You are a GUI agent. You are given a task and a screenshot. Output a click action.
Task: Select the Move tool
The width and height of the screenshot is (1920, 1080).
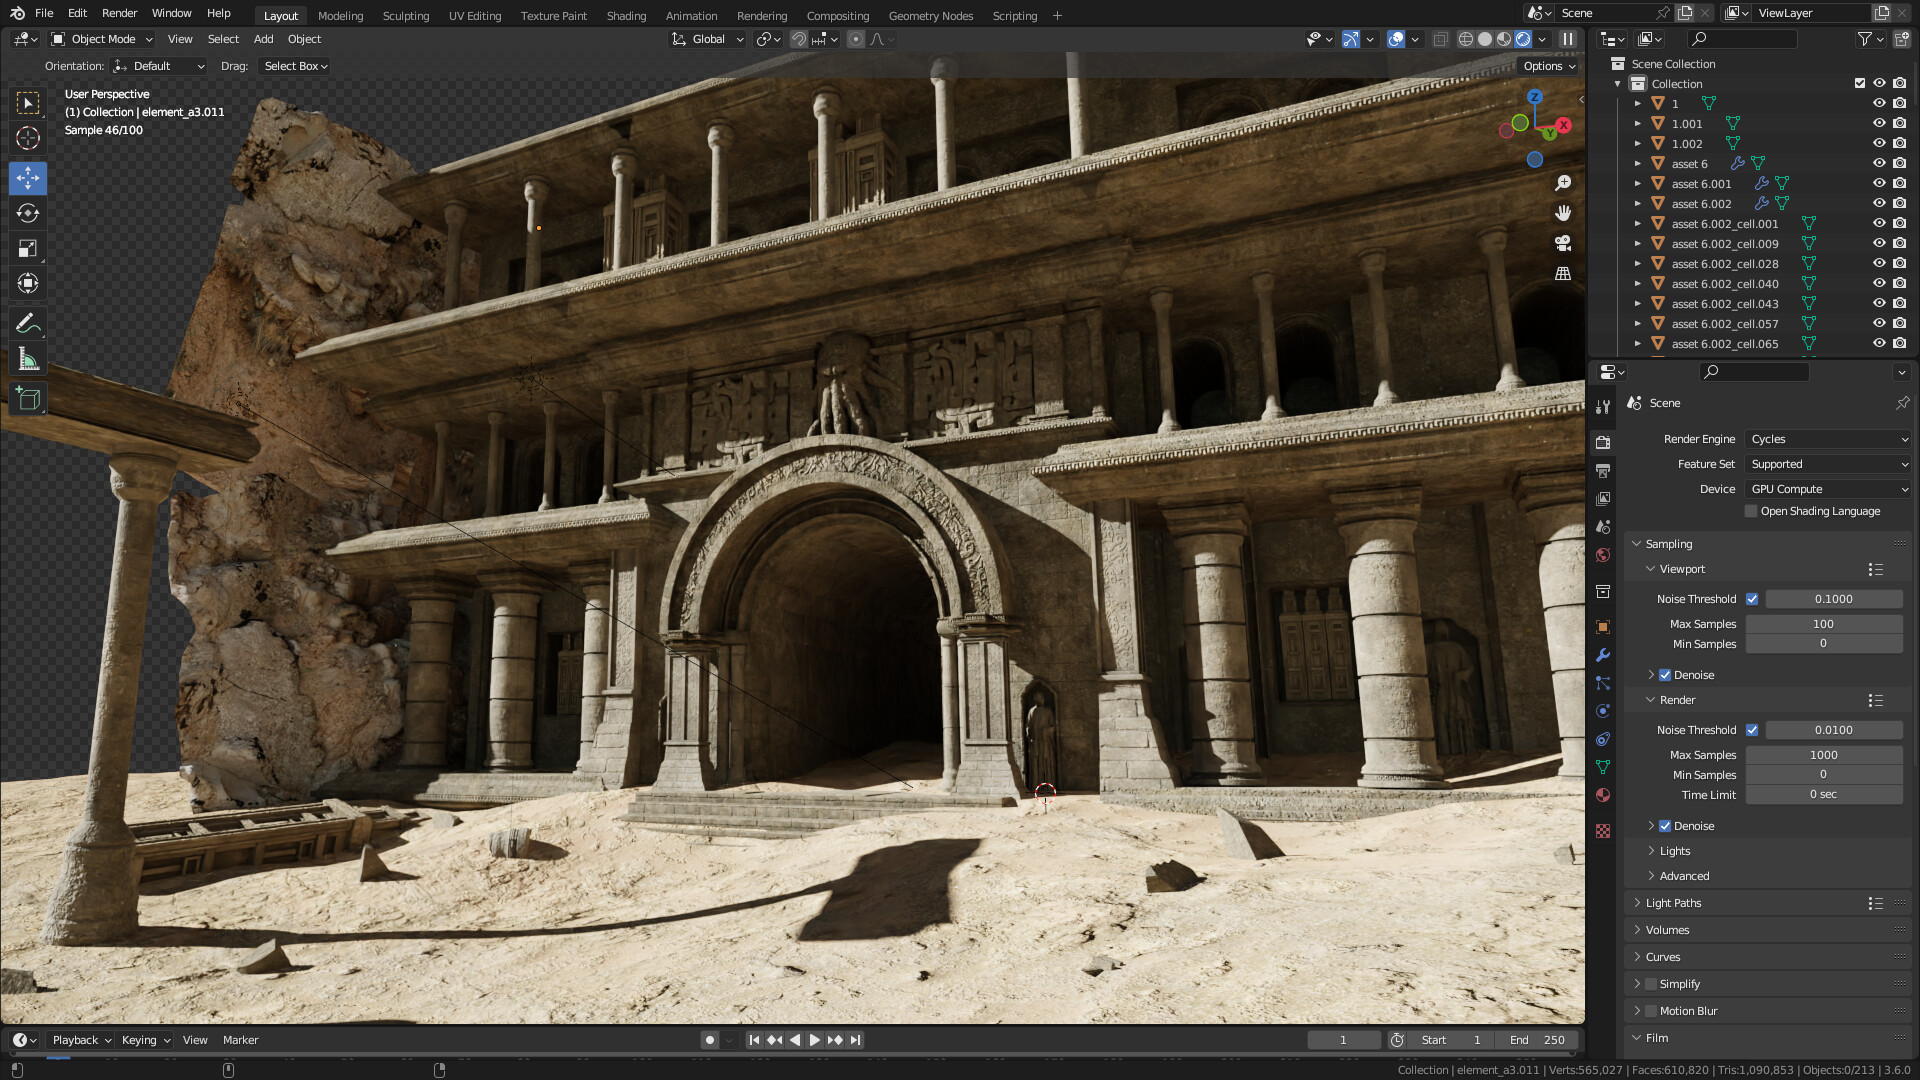tap(27, 178)
